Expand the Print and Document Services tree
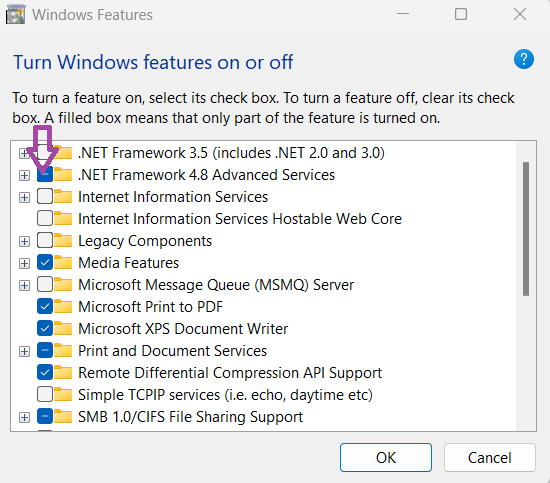Viewport: 550px width, 483px height. pos(24,351)
